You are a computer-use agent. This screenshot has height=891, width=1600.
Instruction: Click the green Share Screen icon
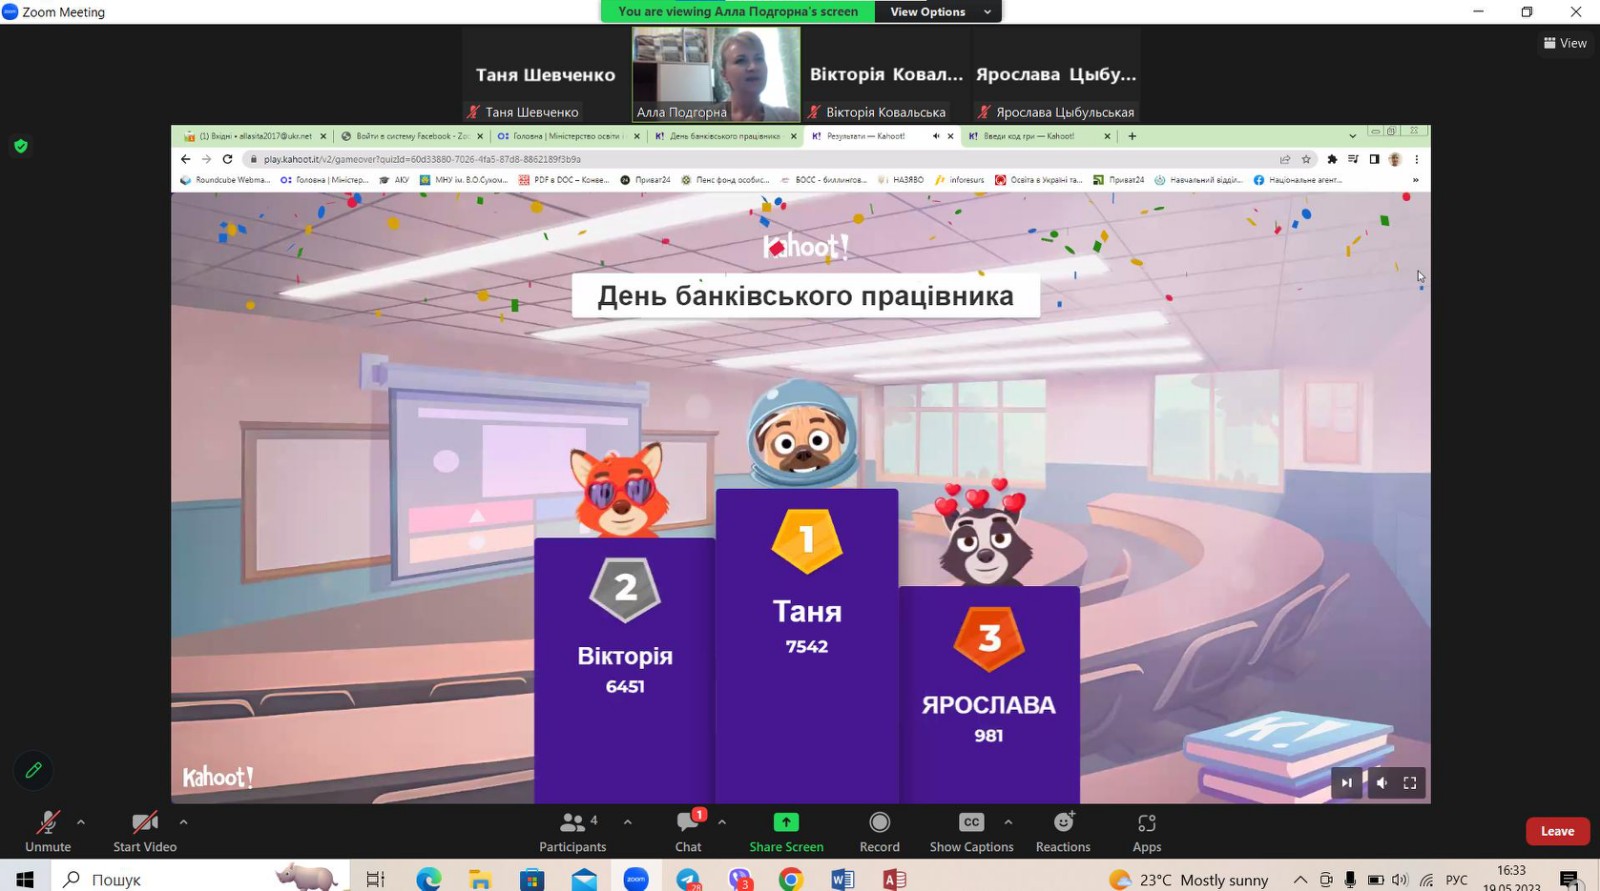pyautogui.click(x=786, y=822)
